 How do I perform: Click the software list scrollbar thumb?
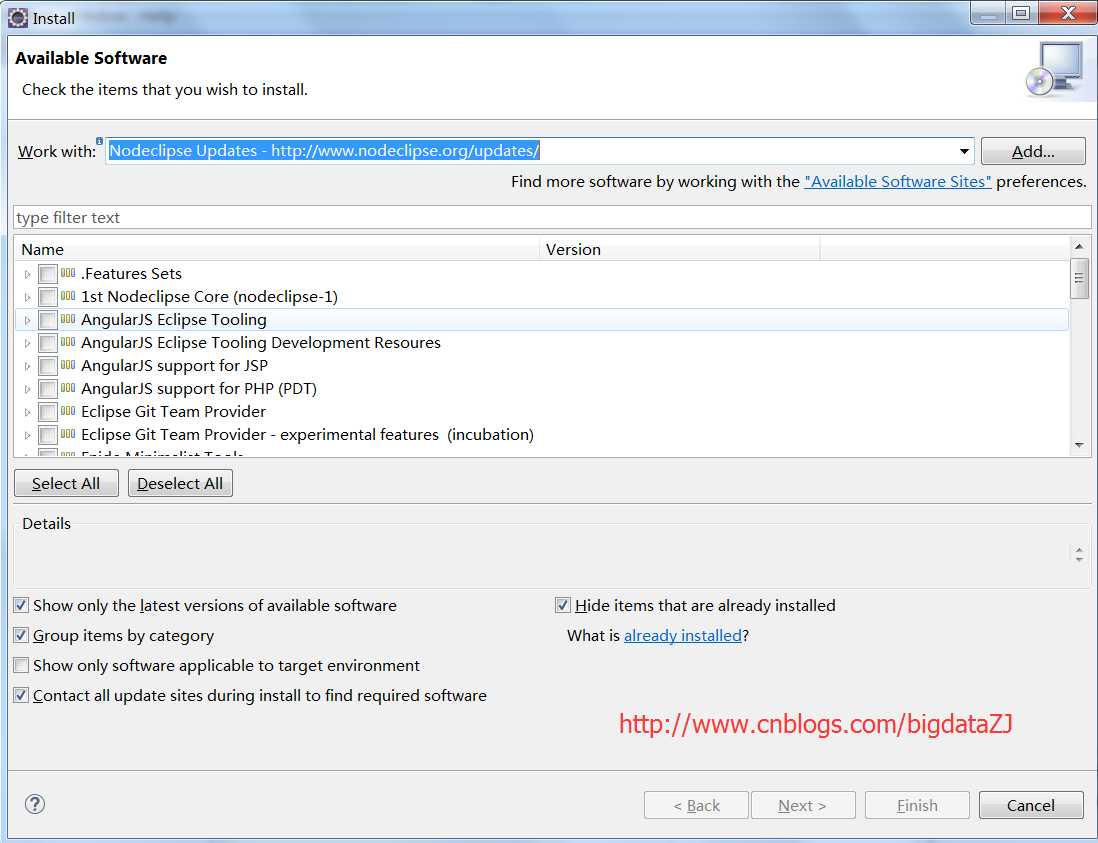click(1079, 278)
